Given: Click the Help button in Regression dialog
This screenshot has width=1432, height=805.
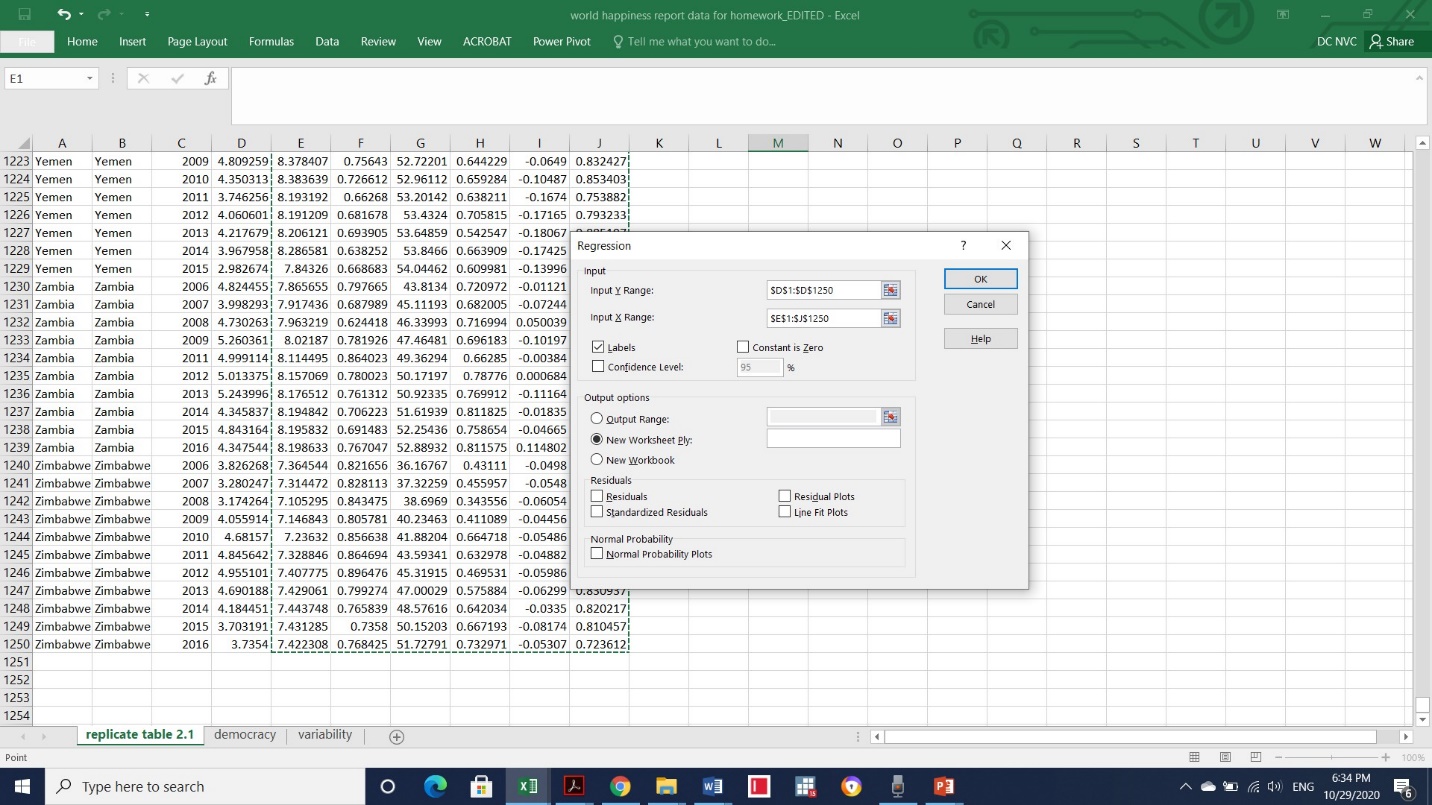Looking at the screenshot, I should pos(981,339).
